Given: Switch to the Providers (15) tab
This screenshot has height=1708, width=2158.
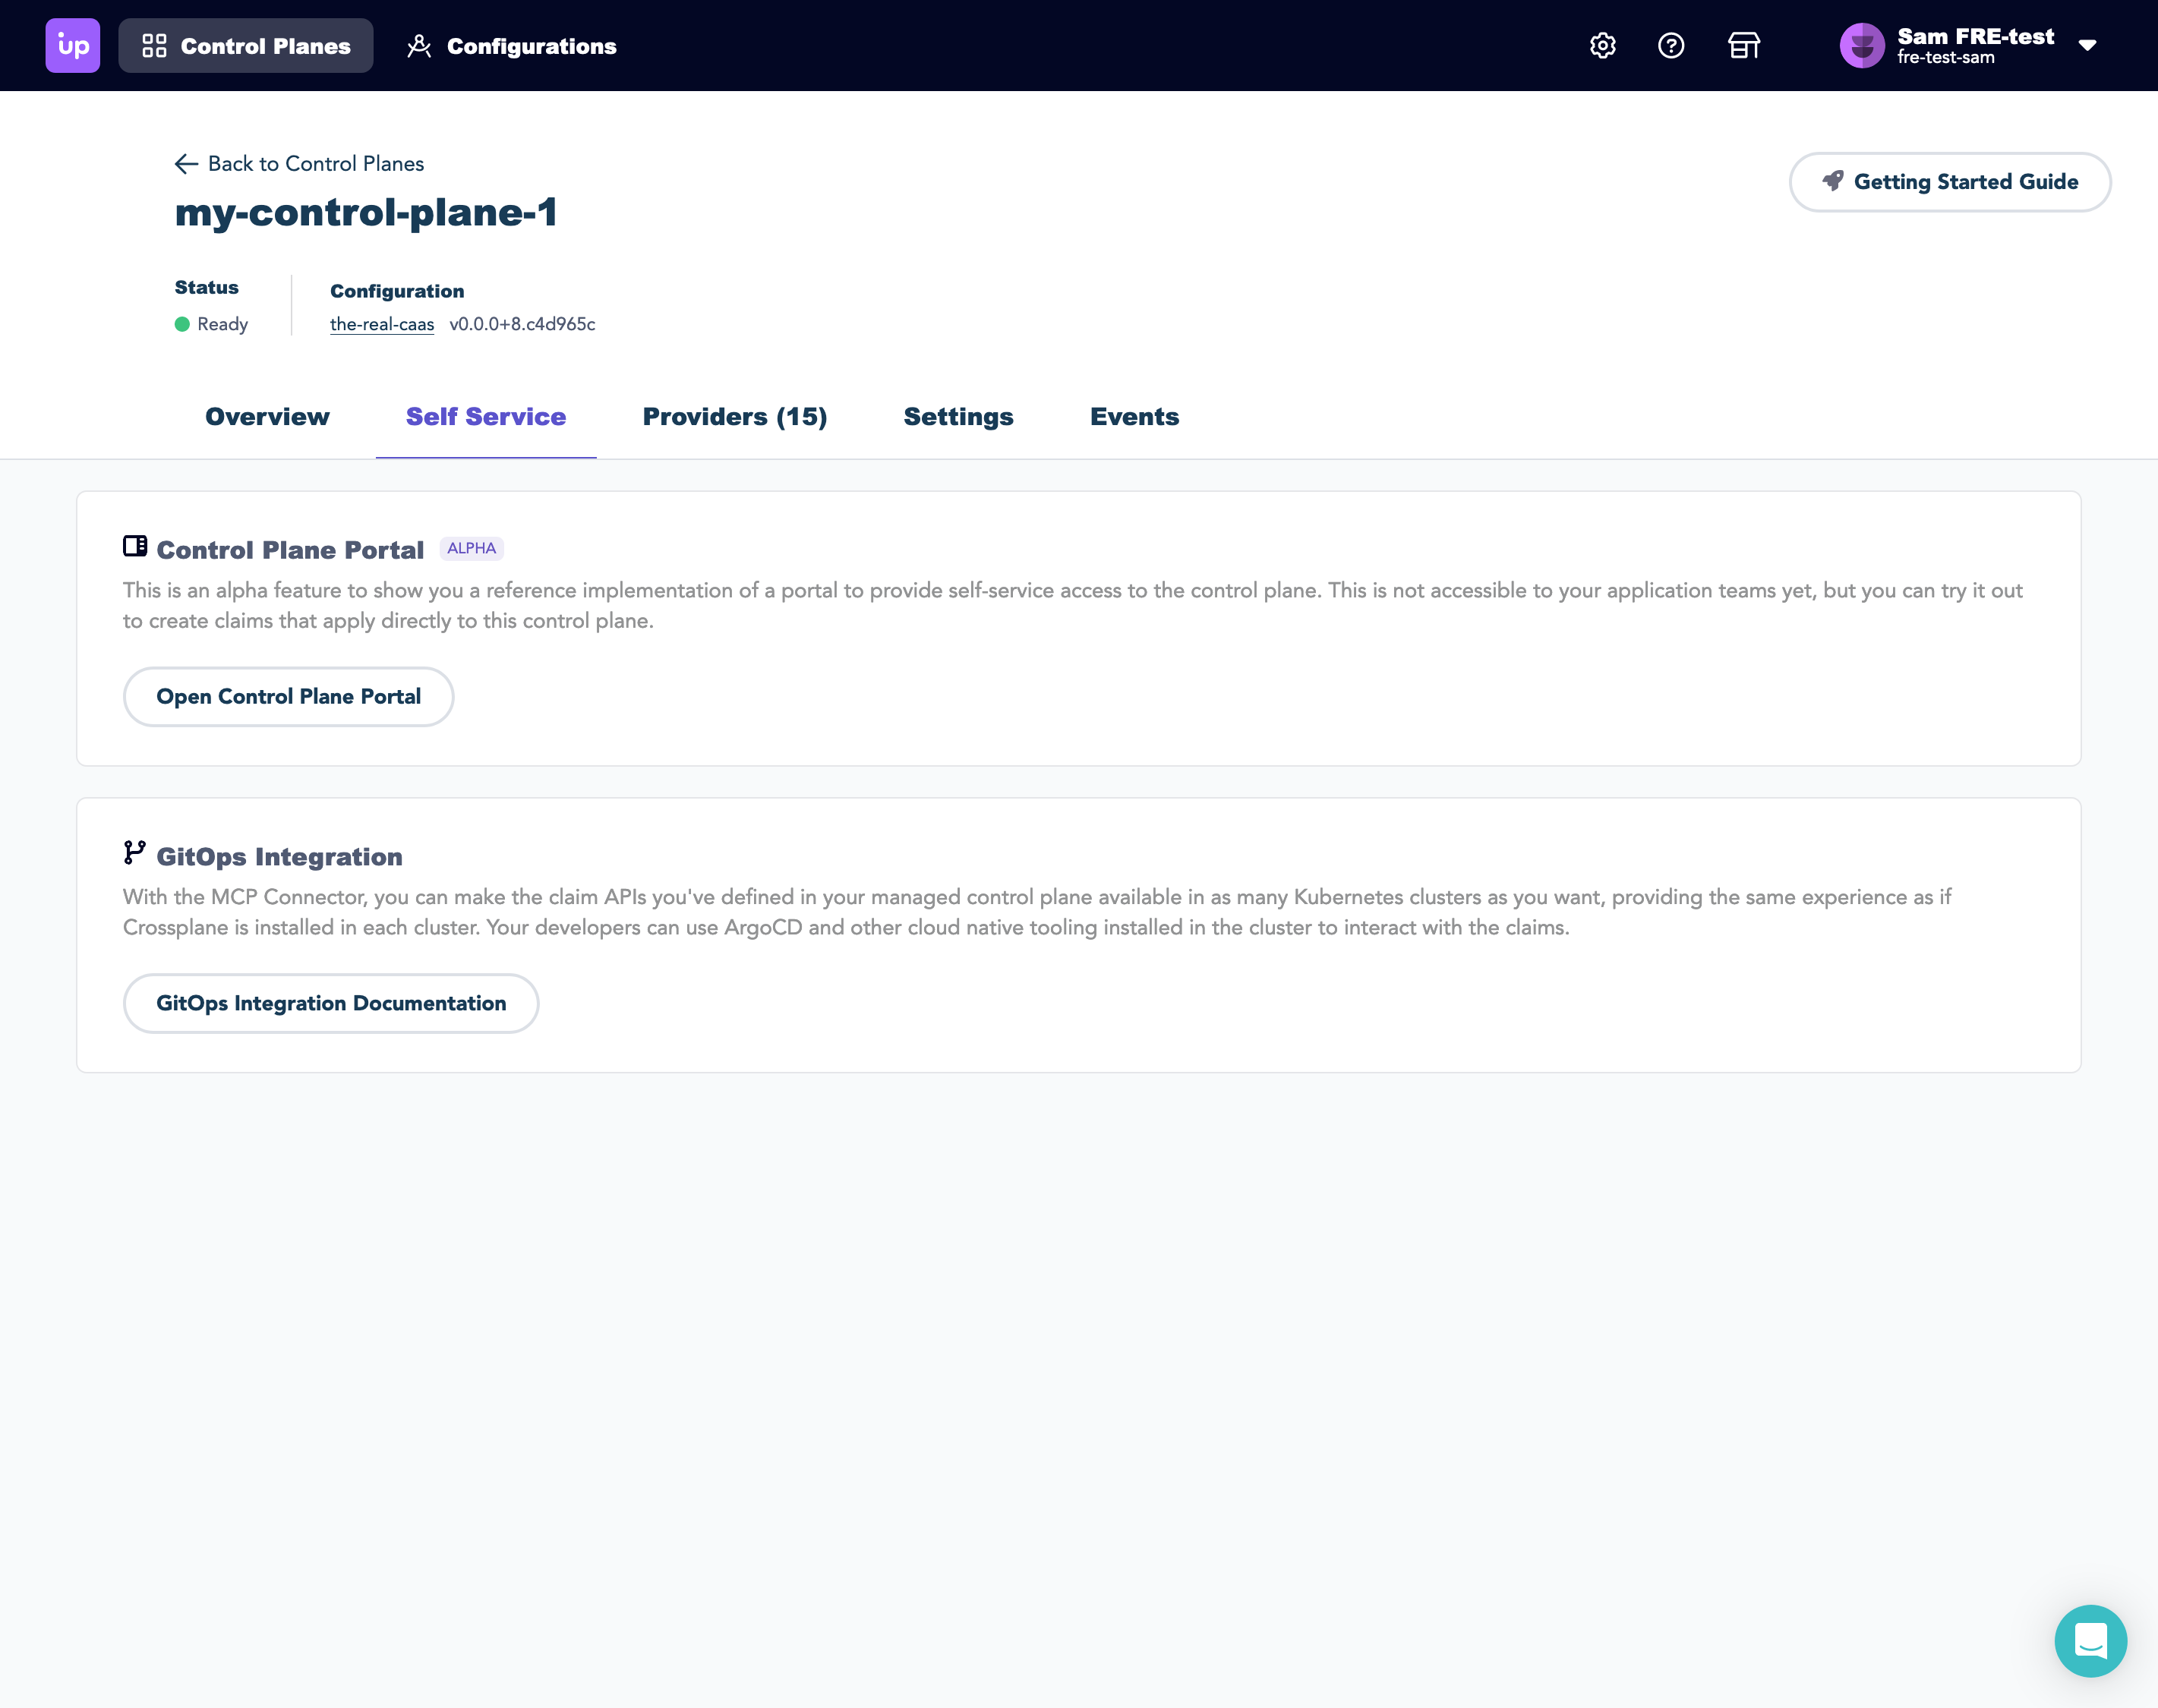Looking at the screenshot, I should (x=734, y=417).
